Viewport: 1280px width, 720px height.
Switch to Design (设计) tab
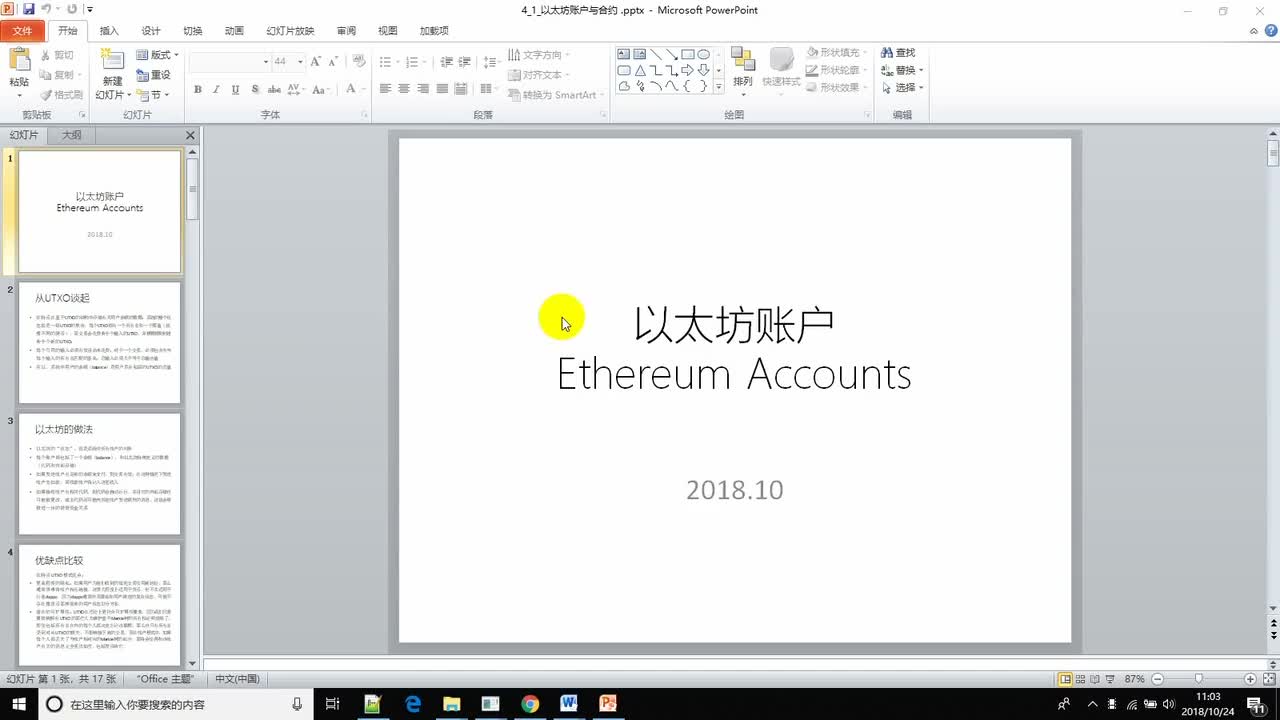(151, 31)
